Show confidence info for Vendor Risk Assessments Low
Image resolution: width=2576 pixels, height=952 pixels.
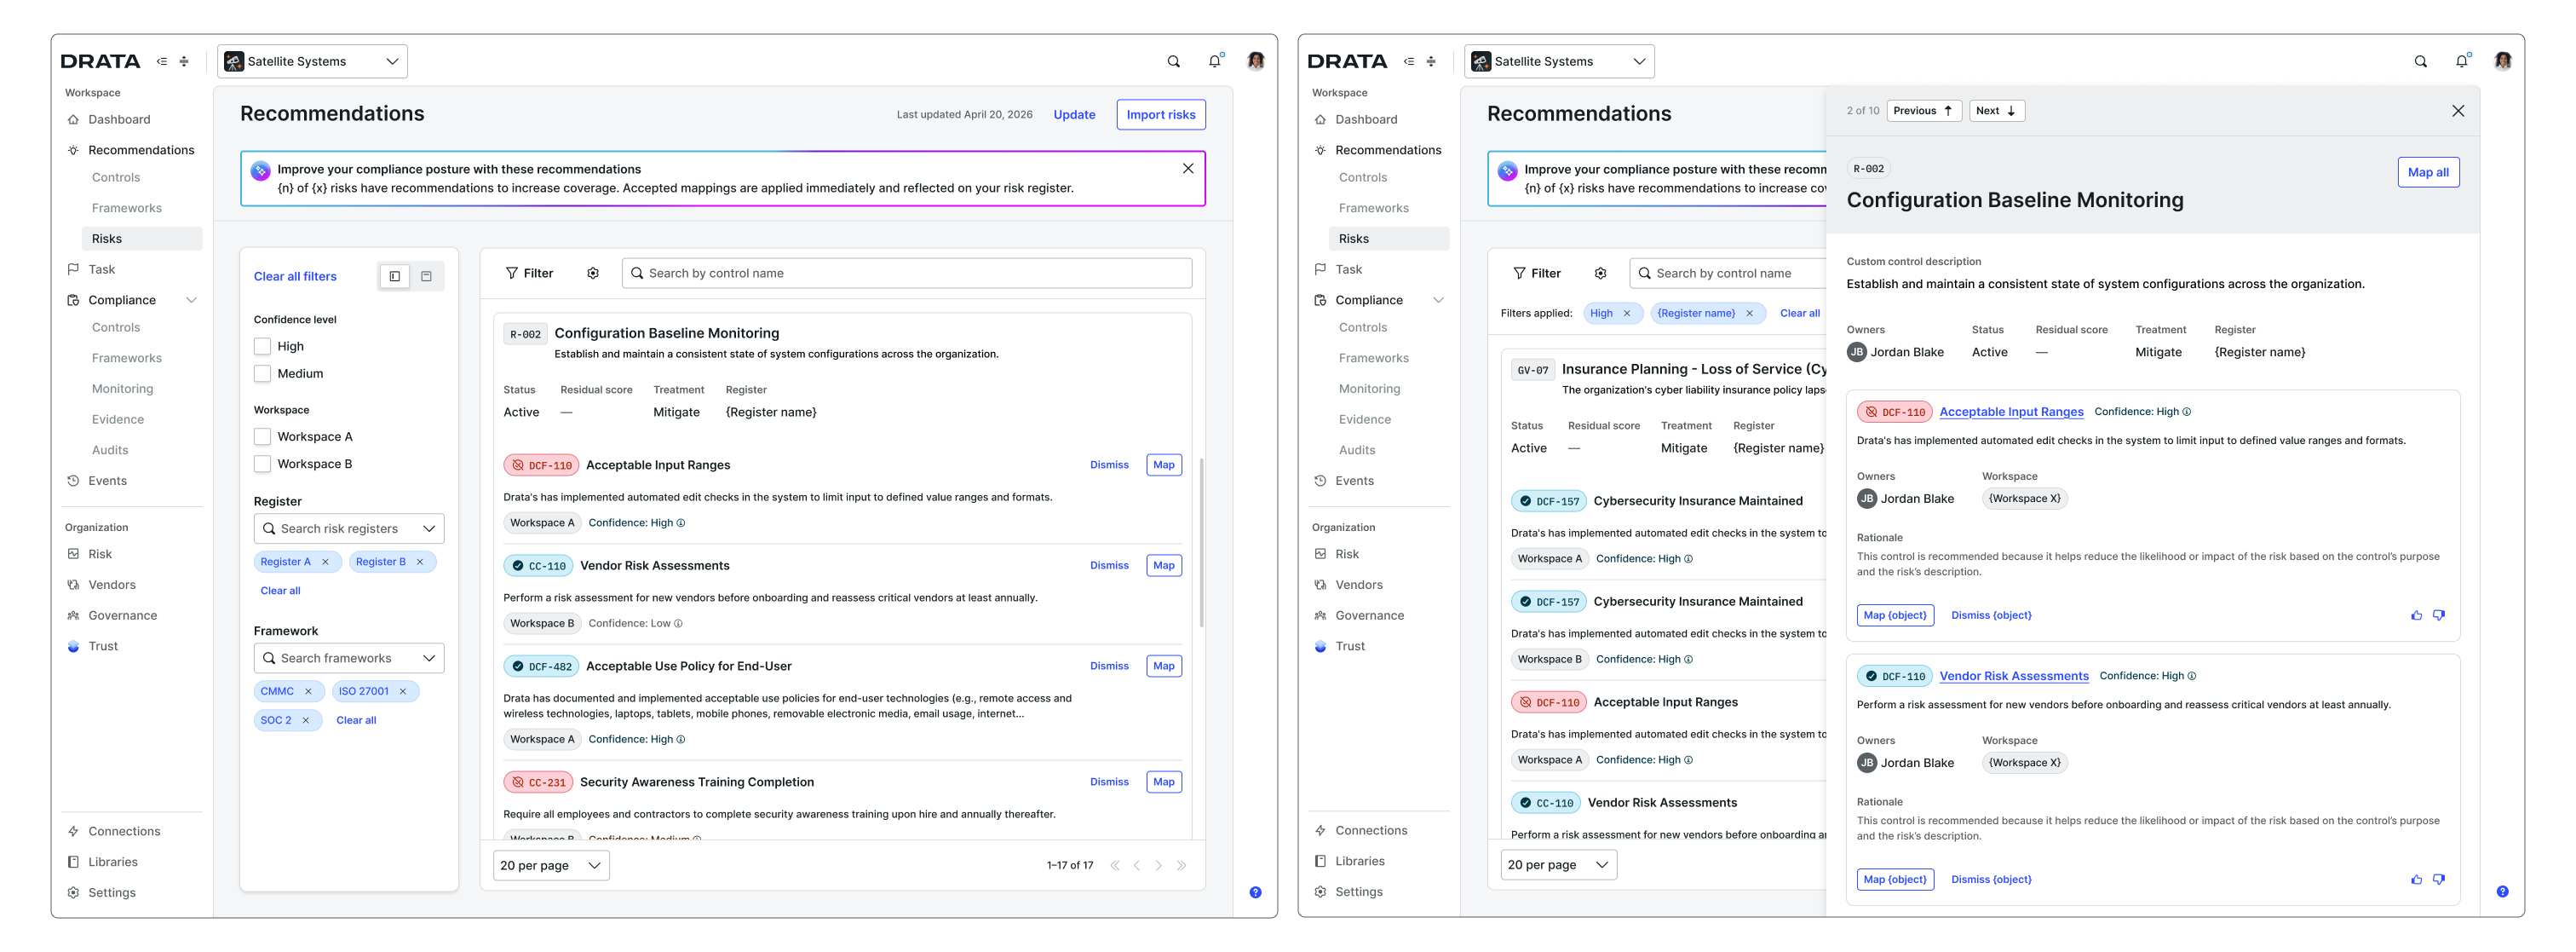coord(678,623)
